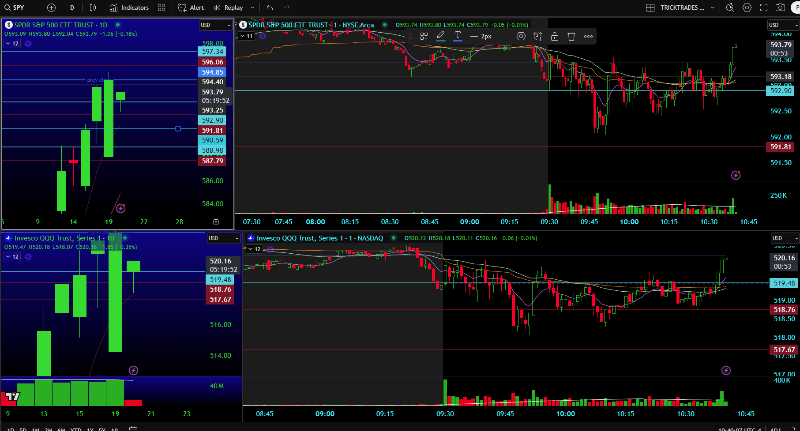The width and height of the screenshot is (800, 431).
Task: Click the horizontal line handle on SPY daily chart
Action: 178,129
